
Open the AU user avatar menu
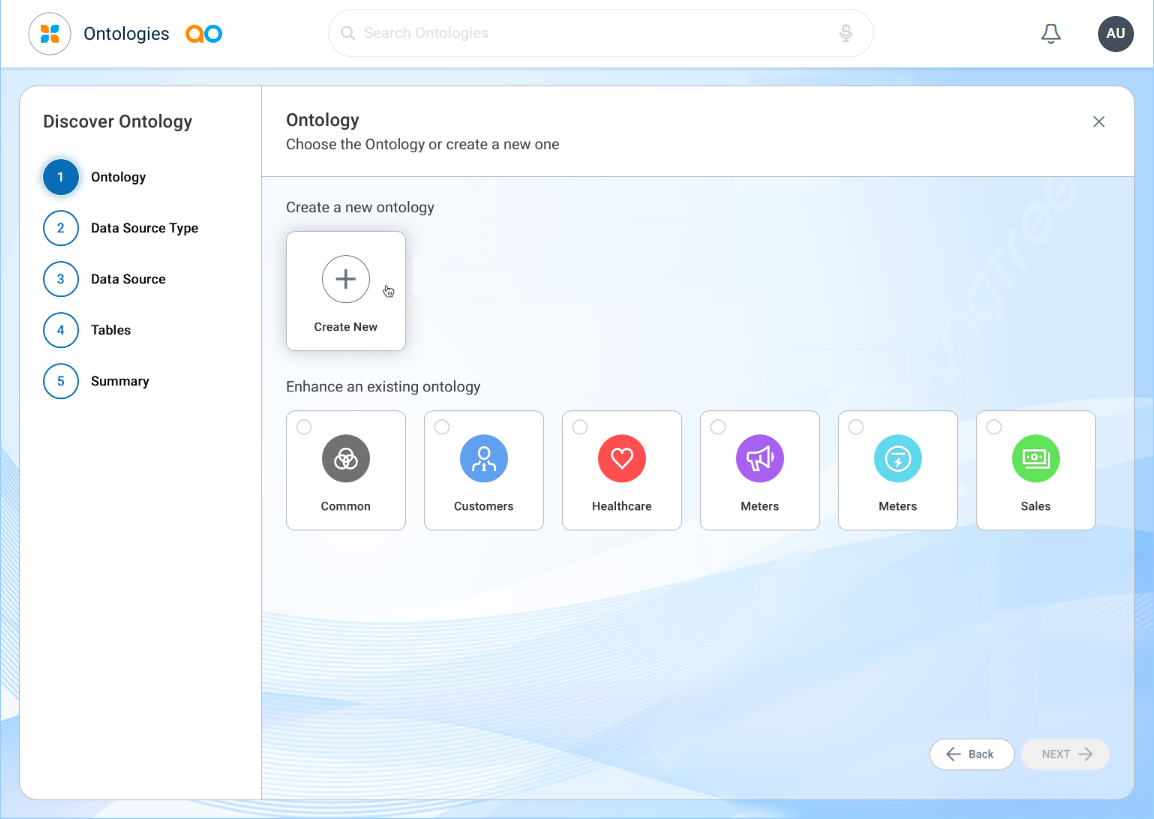click(x=1115, y=34)
